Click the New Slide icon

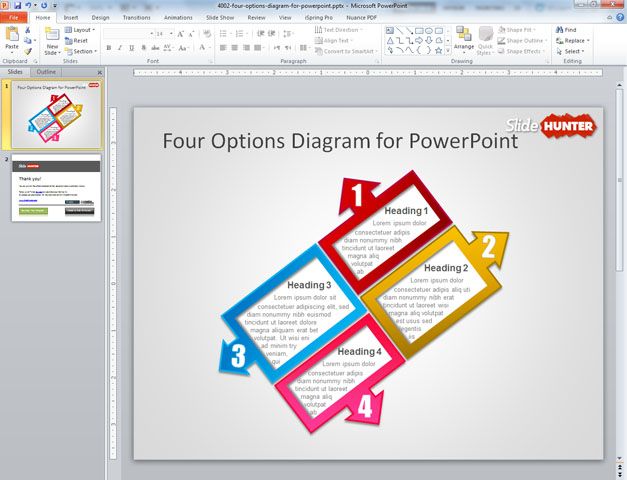(x=52, y=34)
